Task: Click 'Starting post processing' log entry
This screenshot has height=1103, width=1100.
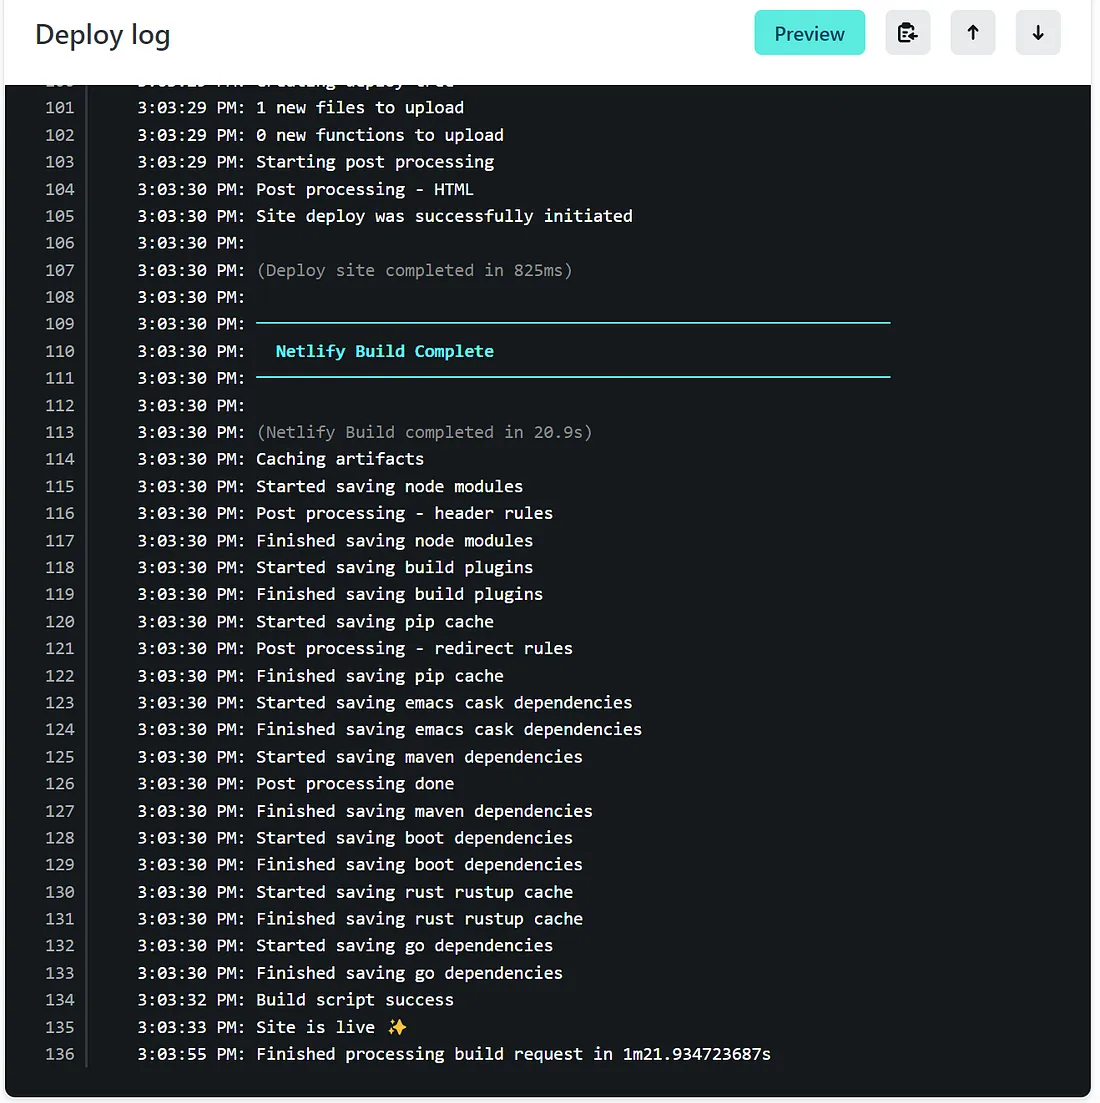Action: (x=375, y=162)
